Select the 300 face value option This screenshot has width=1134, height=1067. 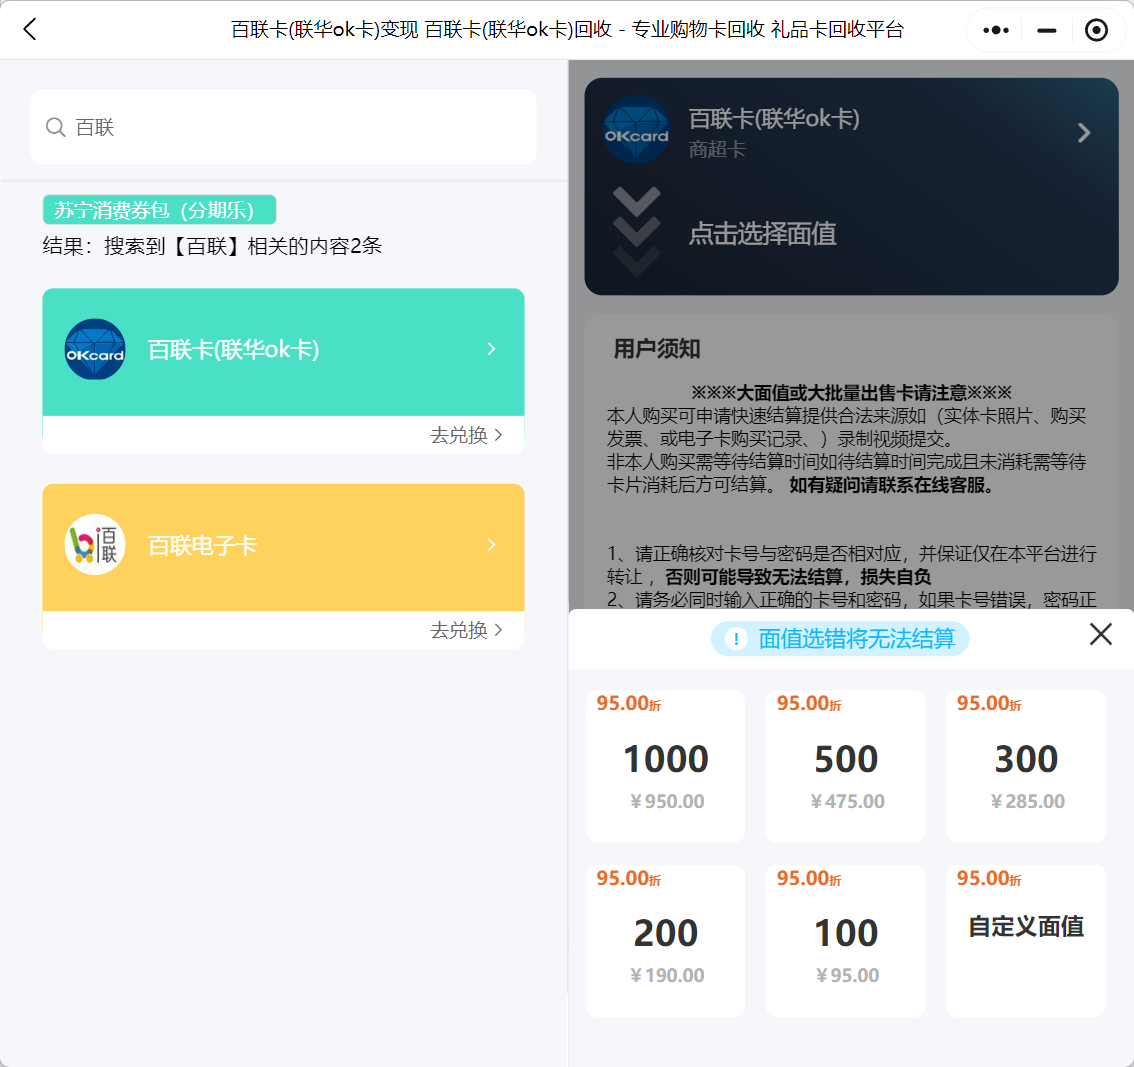click(1026, 766)
